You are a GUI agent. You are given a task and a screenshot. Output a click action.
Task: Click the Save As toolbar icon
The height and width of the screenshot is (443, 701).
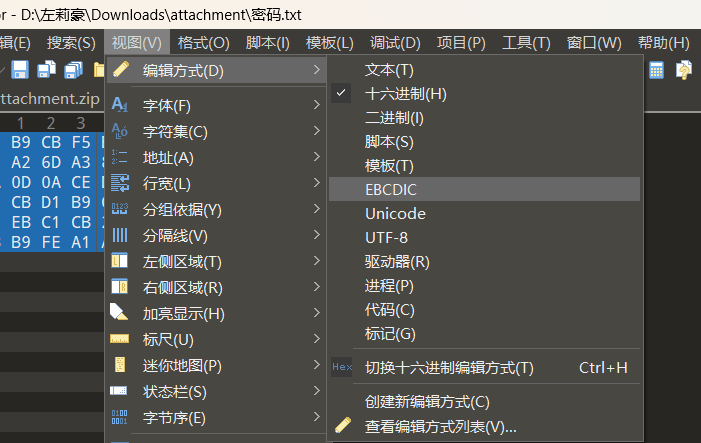(46, 70)
